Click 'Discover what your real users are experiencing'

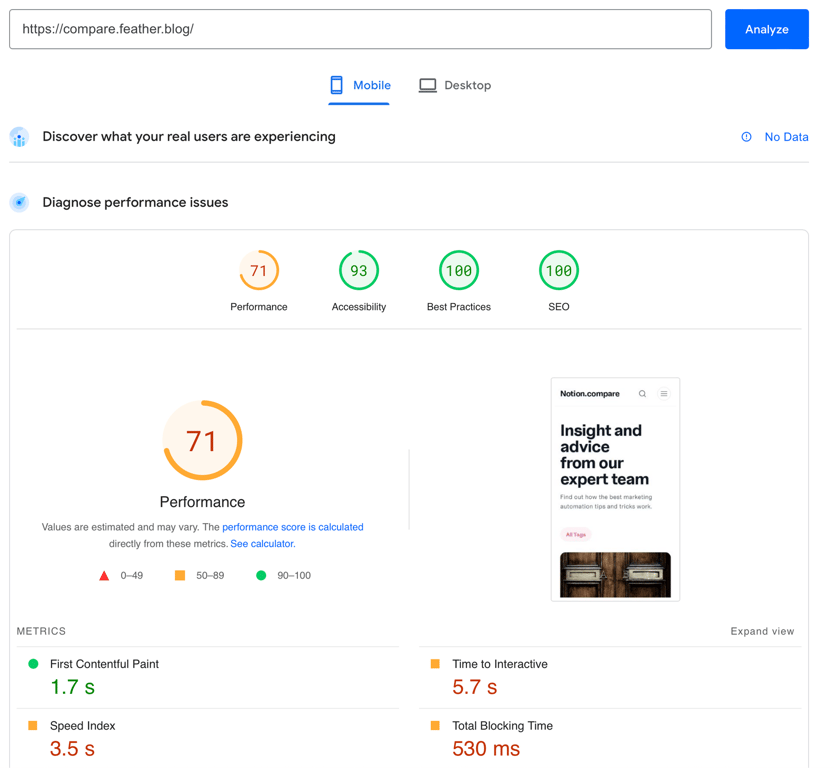tap(189, 137)
